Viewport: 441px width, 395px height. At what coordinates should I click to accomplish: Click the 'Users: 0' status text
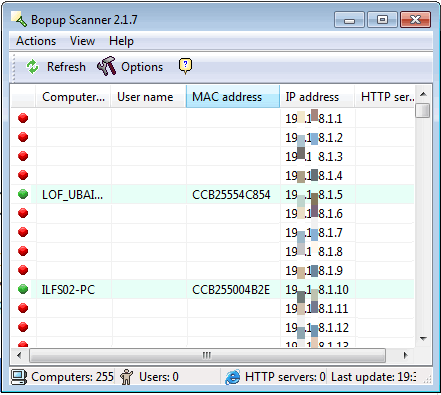[159, 377]
